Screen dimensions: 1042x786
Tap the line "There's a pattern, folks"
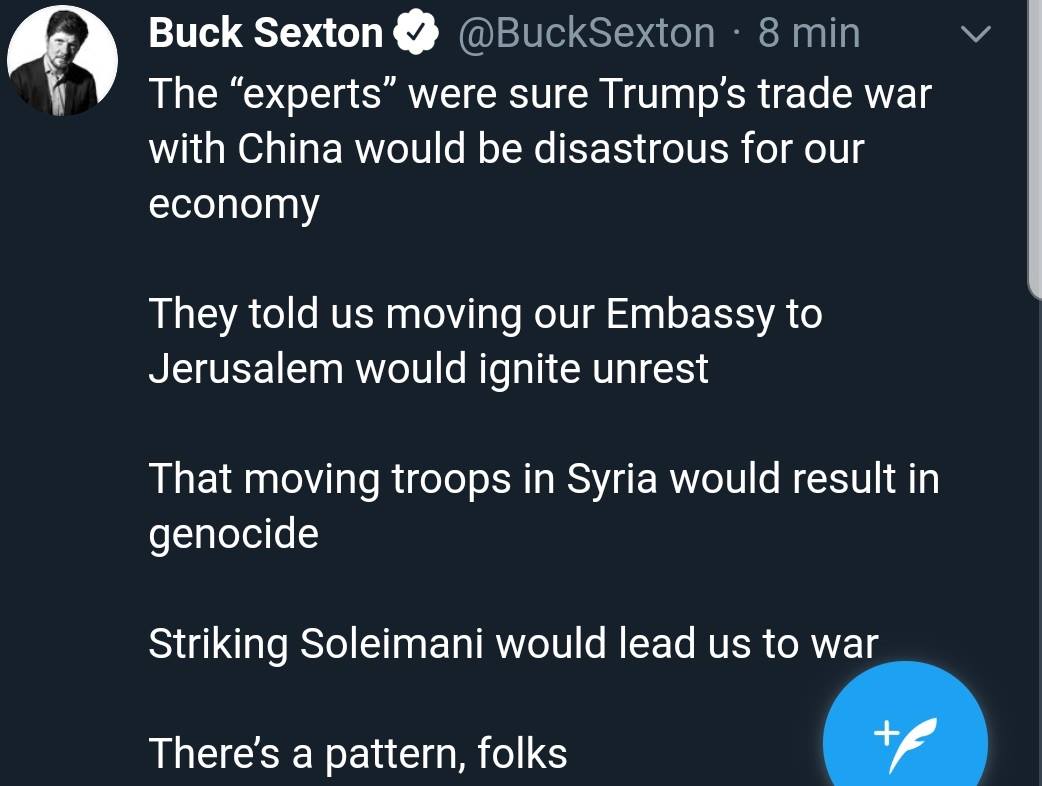click(x=358, y=753)
